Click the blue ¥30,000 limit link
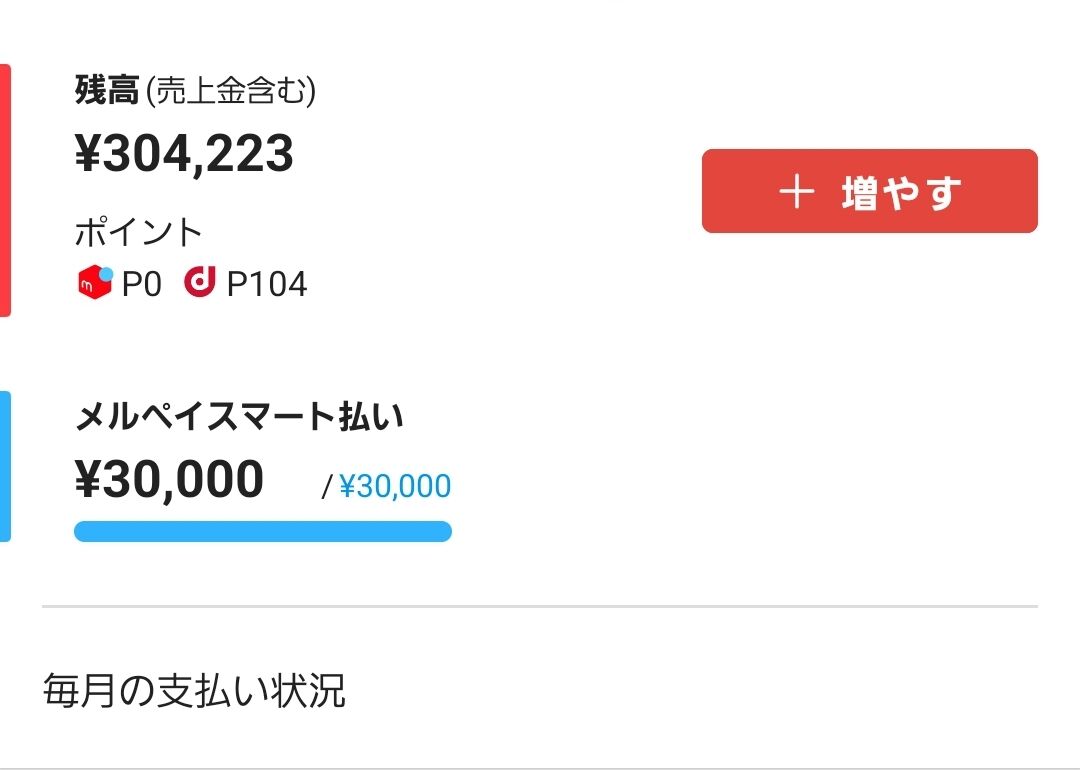 (x=395, y=487)
